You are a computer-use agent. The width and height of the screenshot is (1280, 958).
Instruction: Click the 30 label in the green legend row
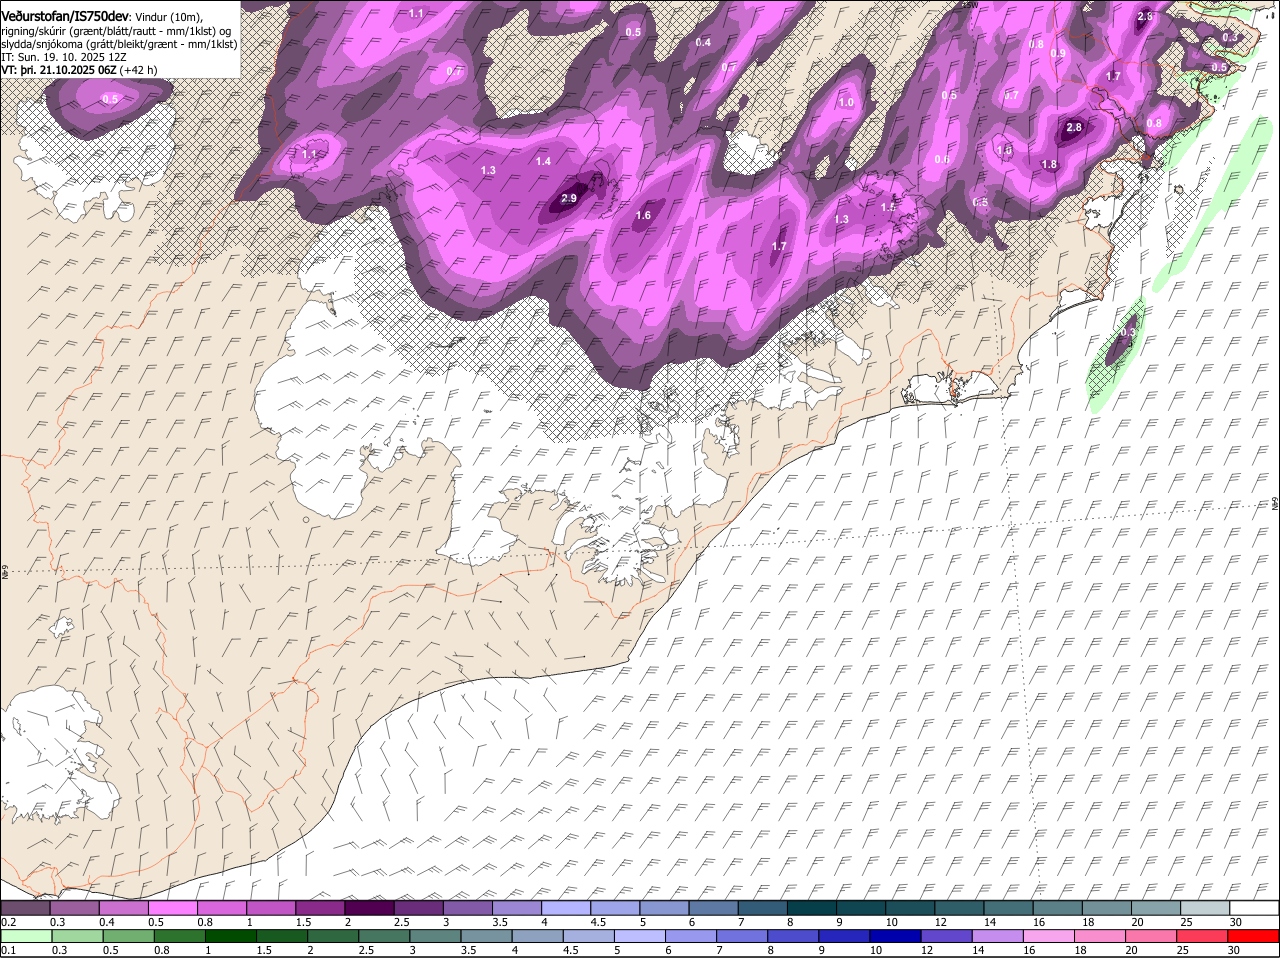click(1233, 950)
